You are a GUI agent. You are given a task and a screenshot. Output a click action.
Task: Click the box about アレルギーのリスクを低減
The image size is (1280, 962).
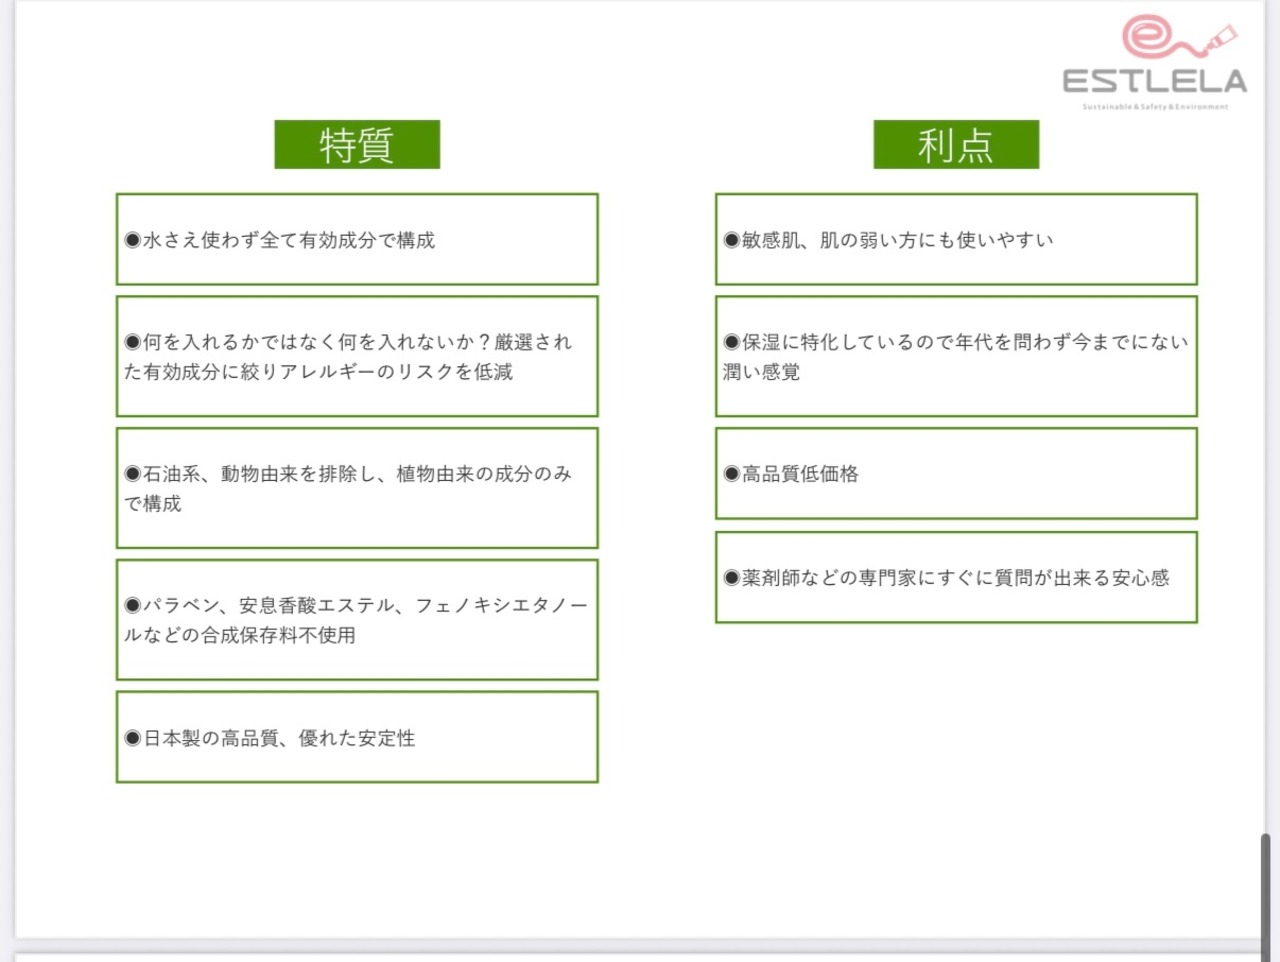pos(357,356)
